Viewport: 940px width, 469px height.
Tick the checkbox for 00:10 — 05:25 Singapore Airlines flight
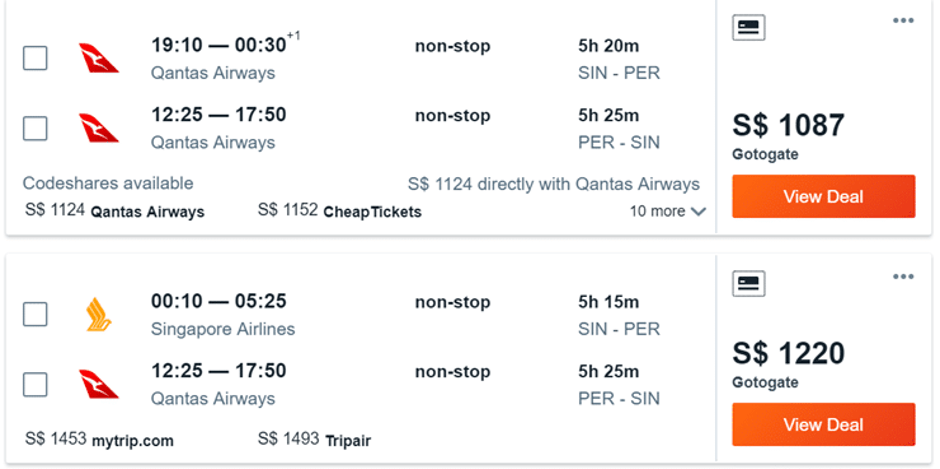click(35, 314)
